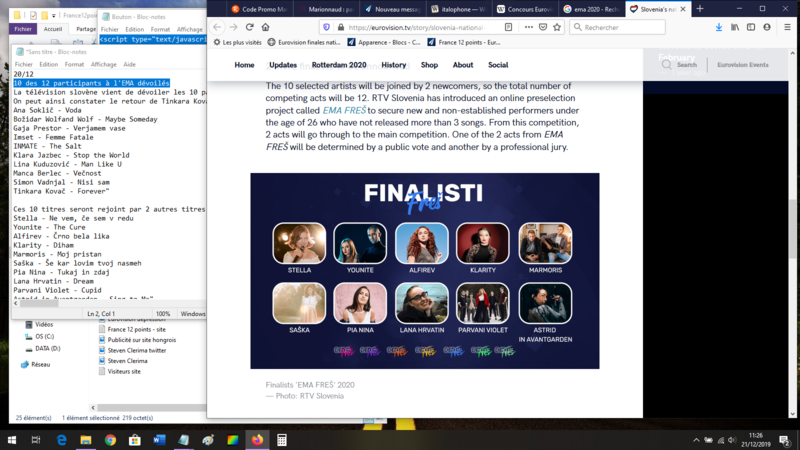Launch Chrome from taskbar
The height and width of the screenshot is (450, 800).
pyautogui.click(x=110, y=440)
